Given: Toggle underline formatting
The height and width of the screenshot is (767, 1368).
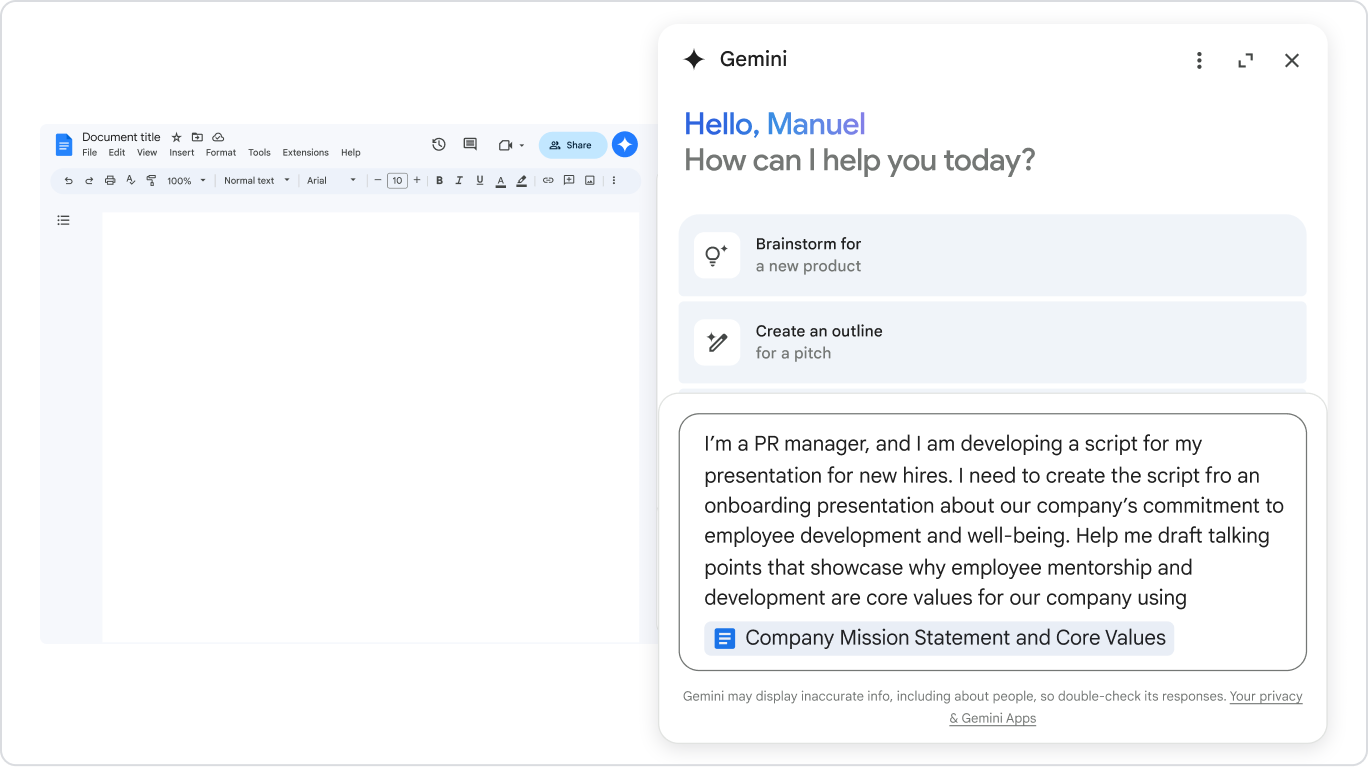Looking at the screenshot, I should [x=479, y=181].
